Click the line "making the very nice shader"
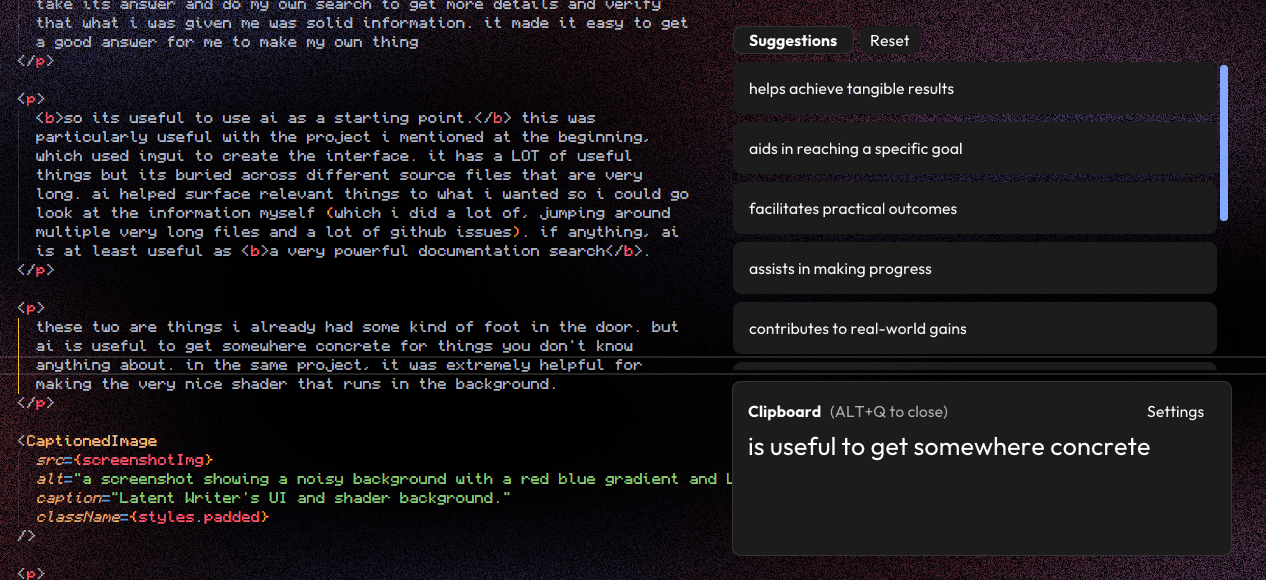This screenshot has height=580, width=1266. pos(296,384)
